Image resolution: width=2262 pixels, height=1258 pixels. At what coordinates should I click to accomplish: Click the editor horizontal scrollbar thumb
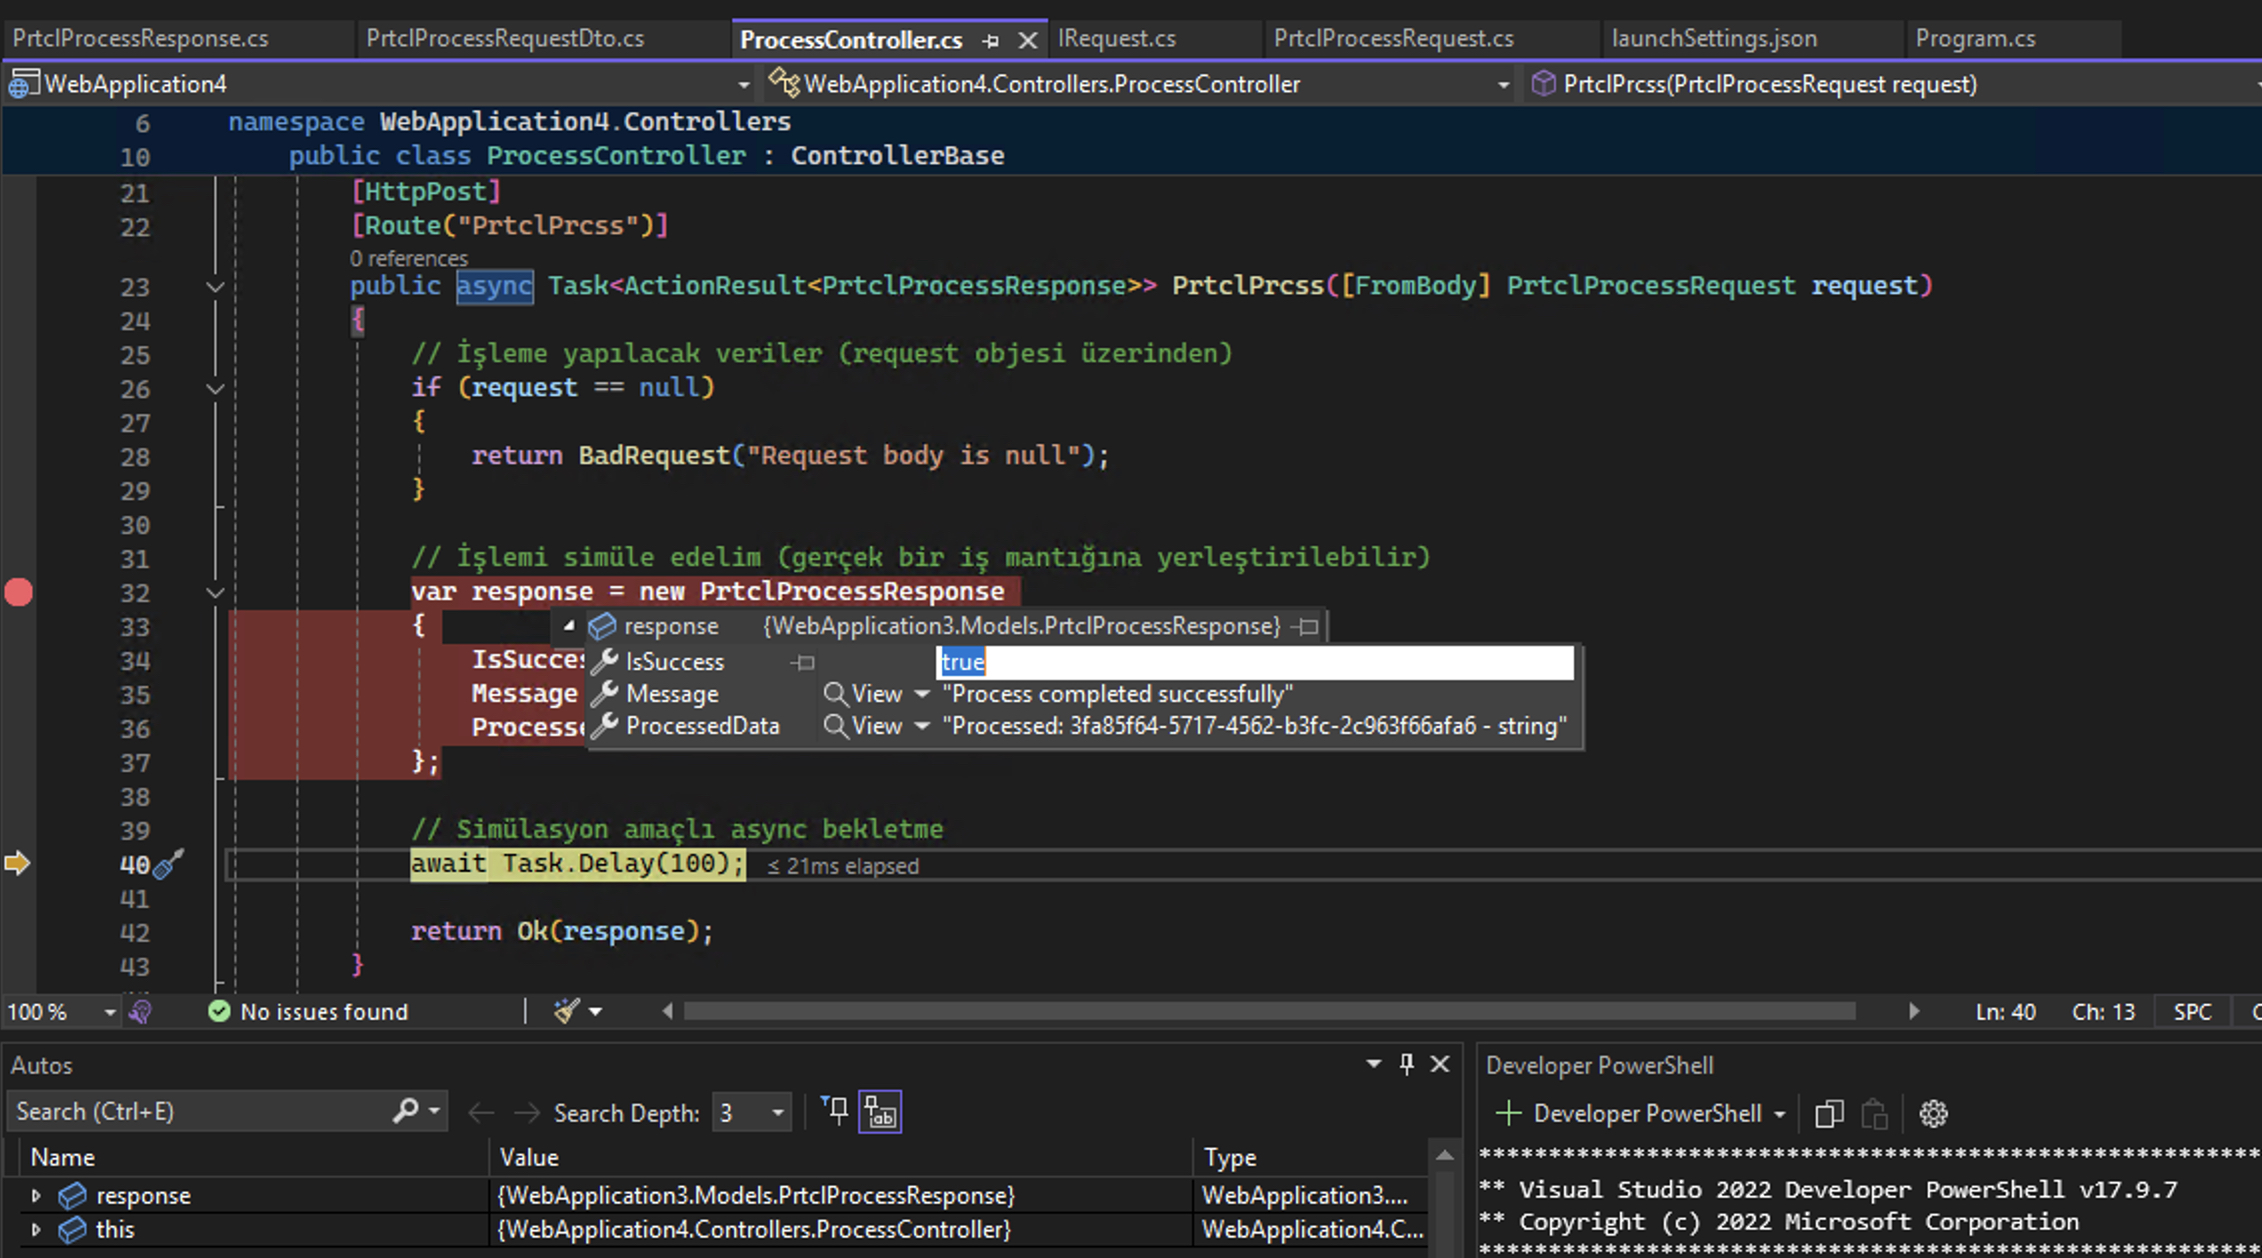1268,1011
